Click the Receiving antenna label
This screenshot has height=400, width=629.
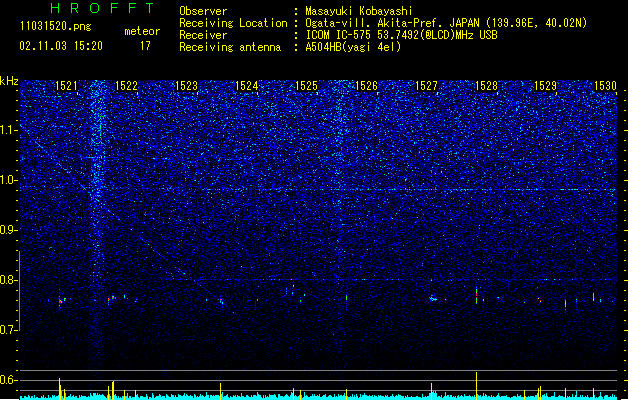[x=230, y=47]
